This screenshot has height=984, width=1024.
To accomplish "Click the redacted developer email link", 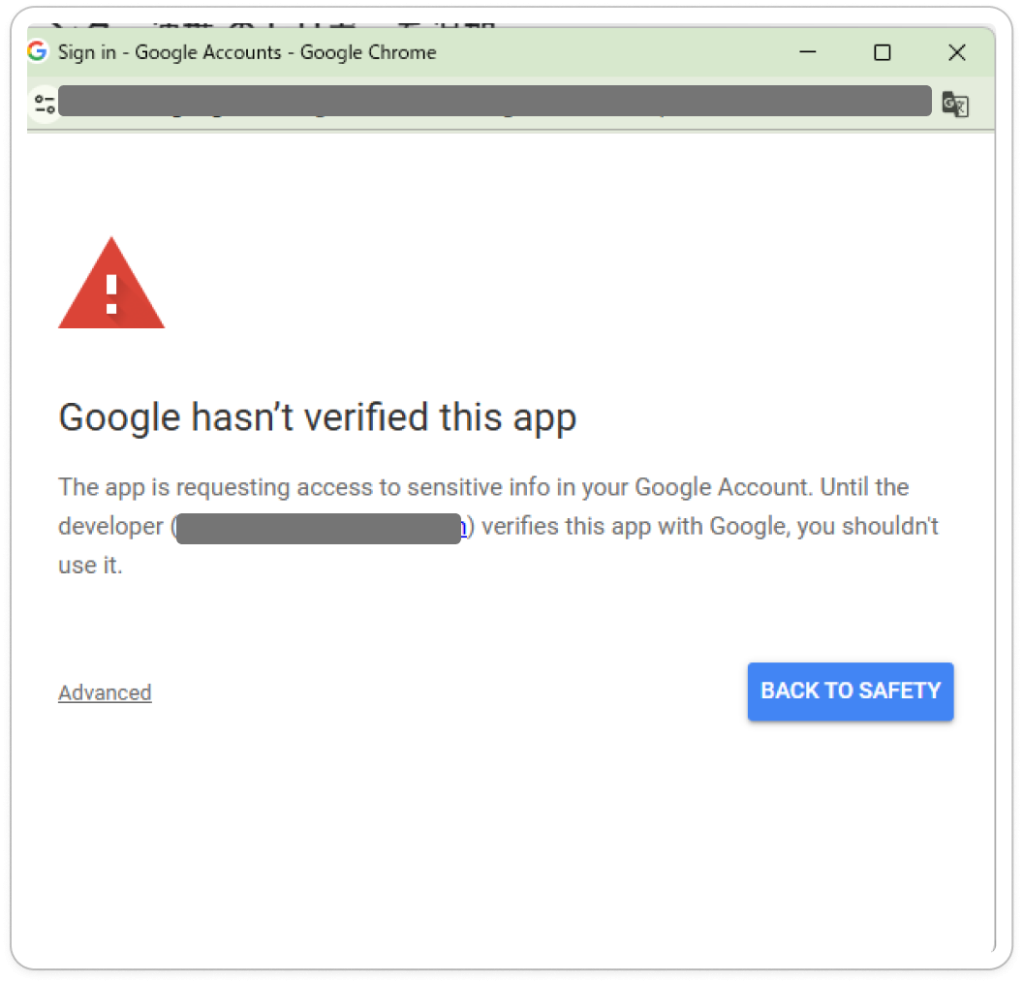I will (x=319, y=527).
